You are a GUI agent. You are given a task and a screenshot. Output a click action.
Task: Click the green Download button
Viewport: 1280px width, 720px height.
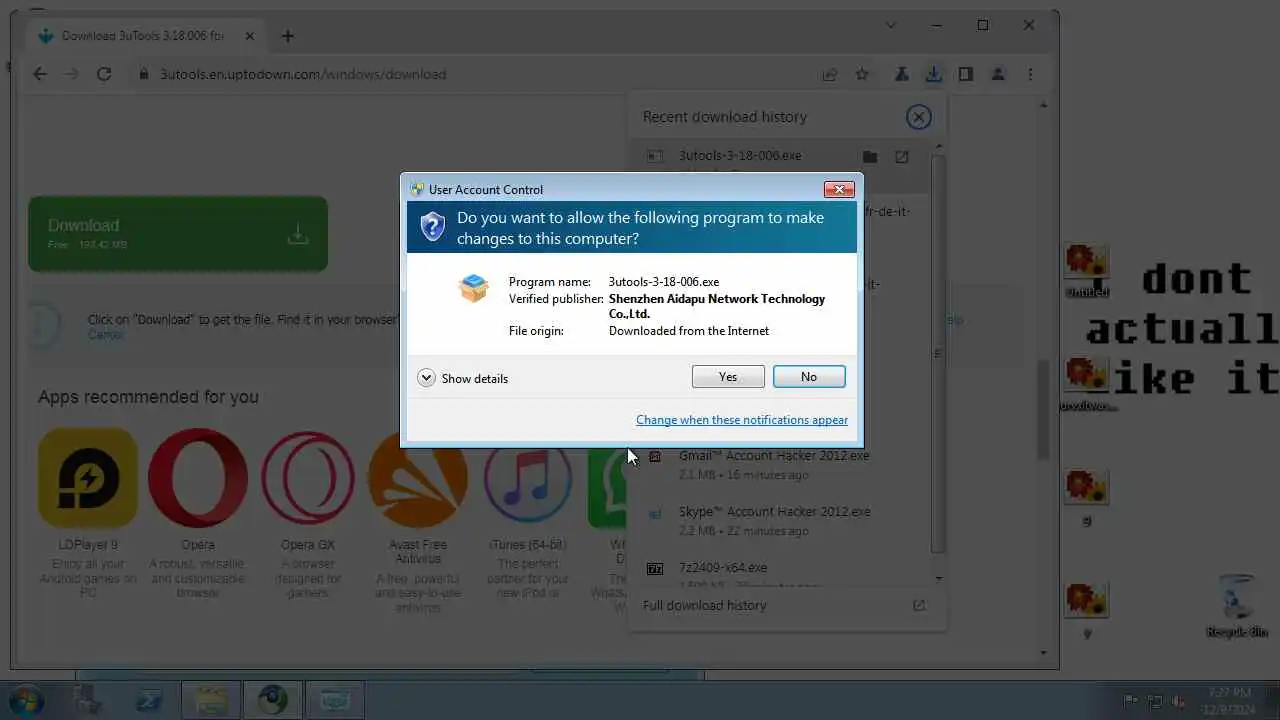[178, 234]
